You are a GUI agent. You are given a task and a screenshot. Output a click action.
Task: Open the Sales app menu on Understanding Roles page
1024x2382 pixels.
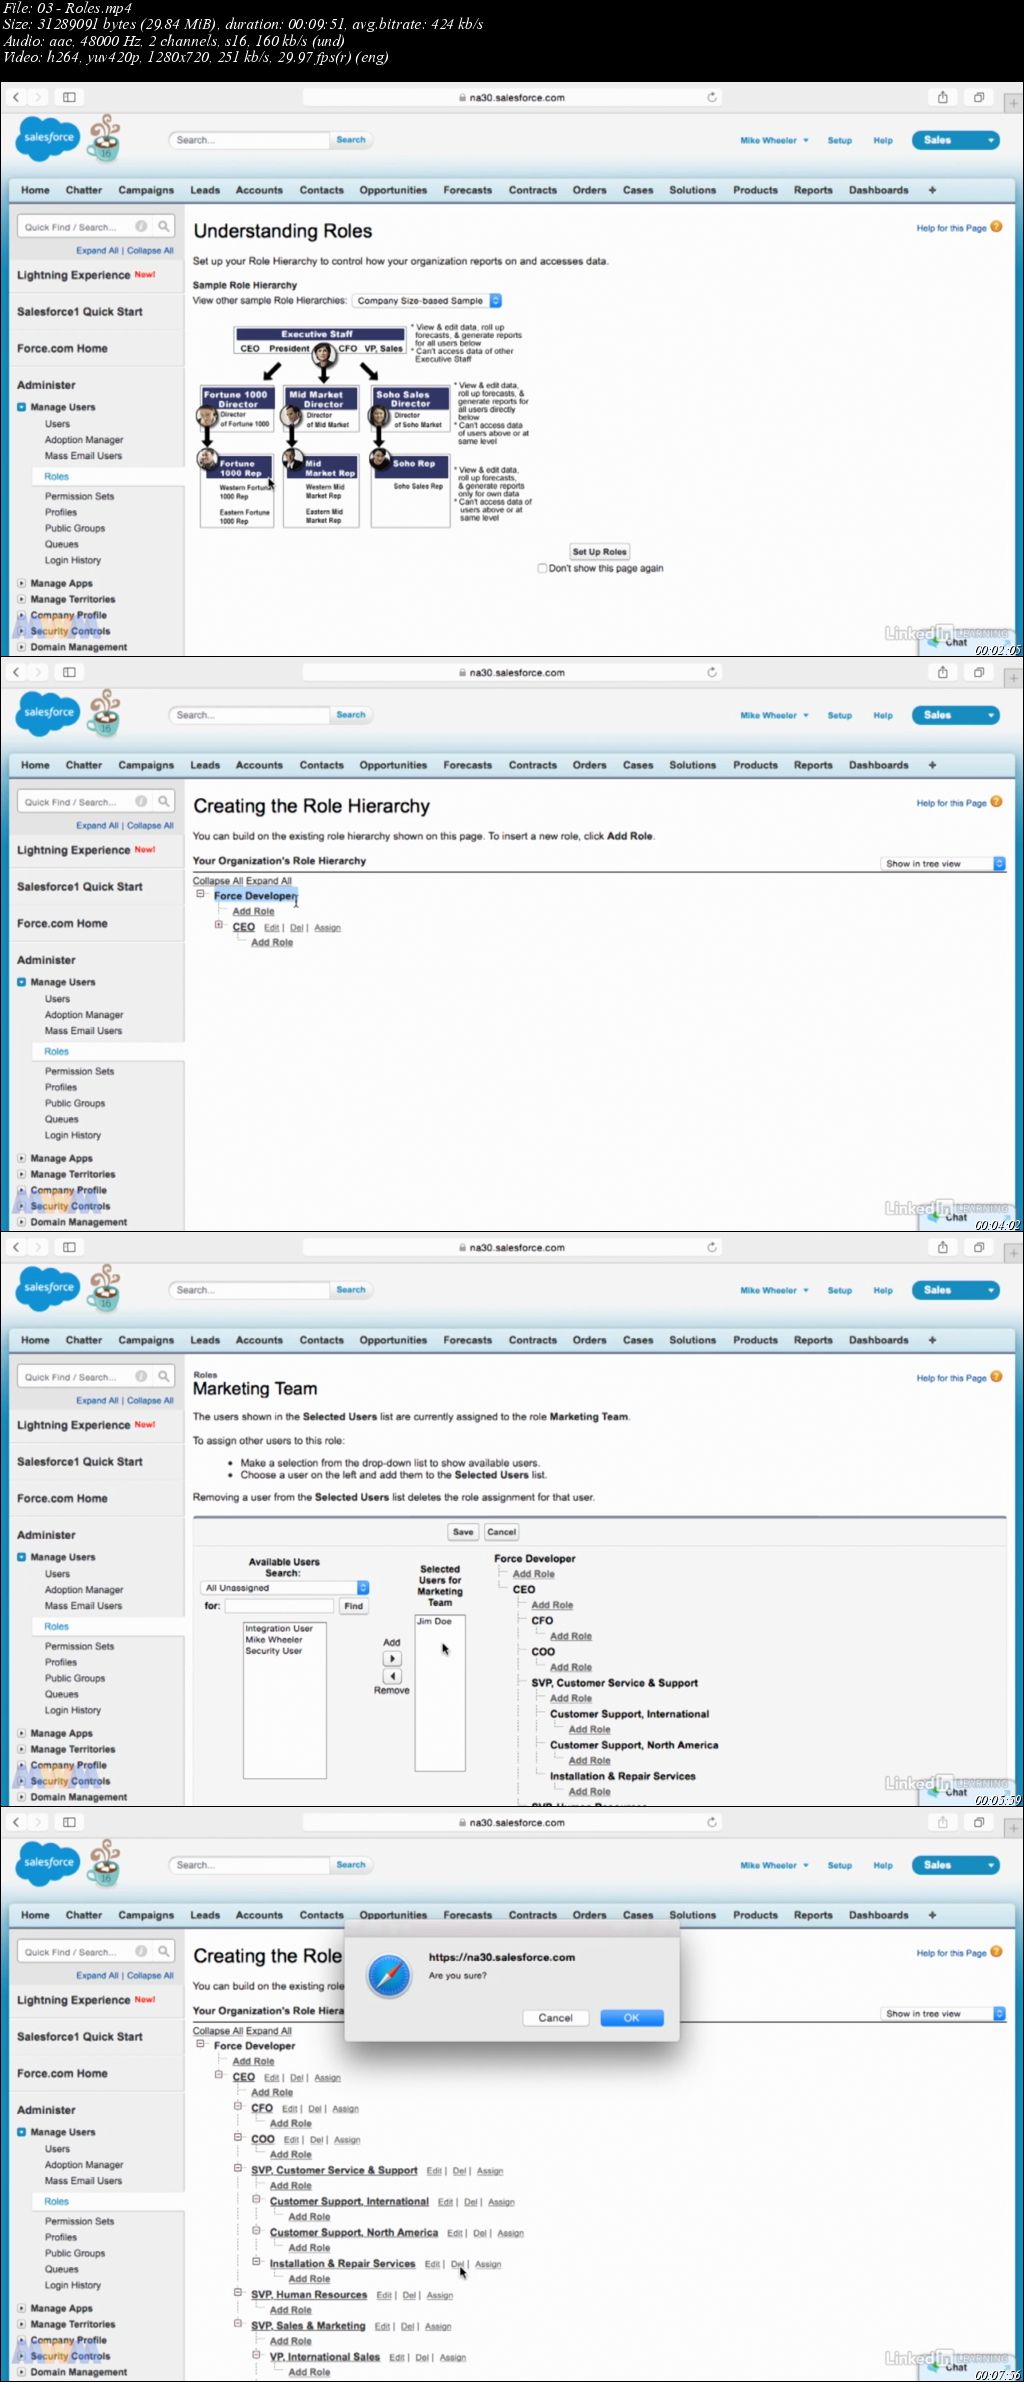[x=955, y=140]
